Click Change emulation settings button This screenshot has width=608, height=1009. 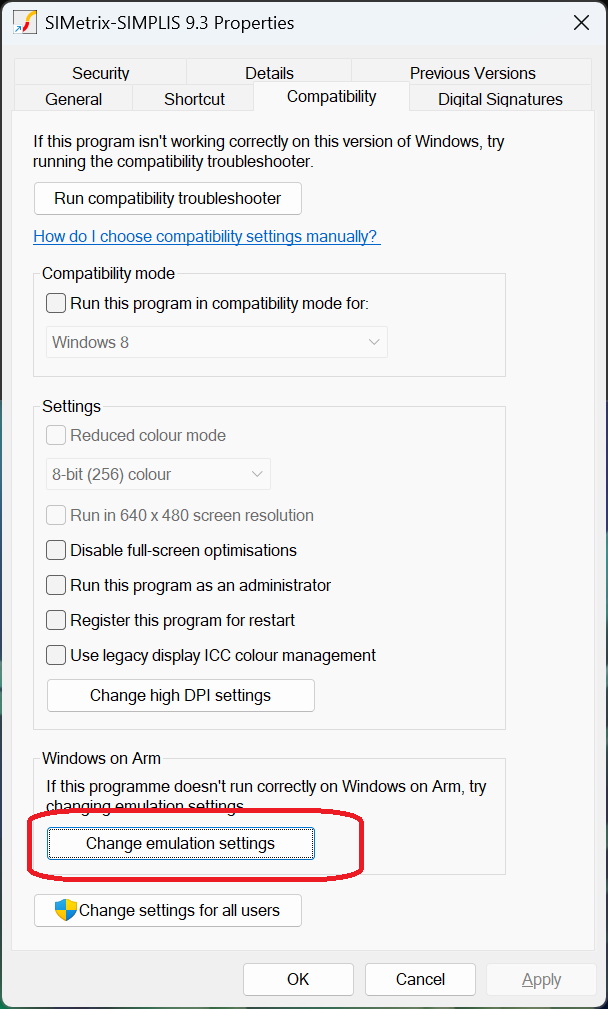[x=181, y=843]
